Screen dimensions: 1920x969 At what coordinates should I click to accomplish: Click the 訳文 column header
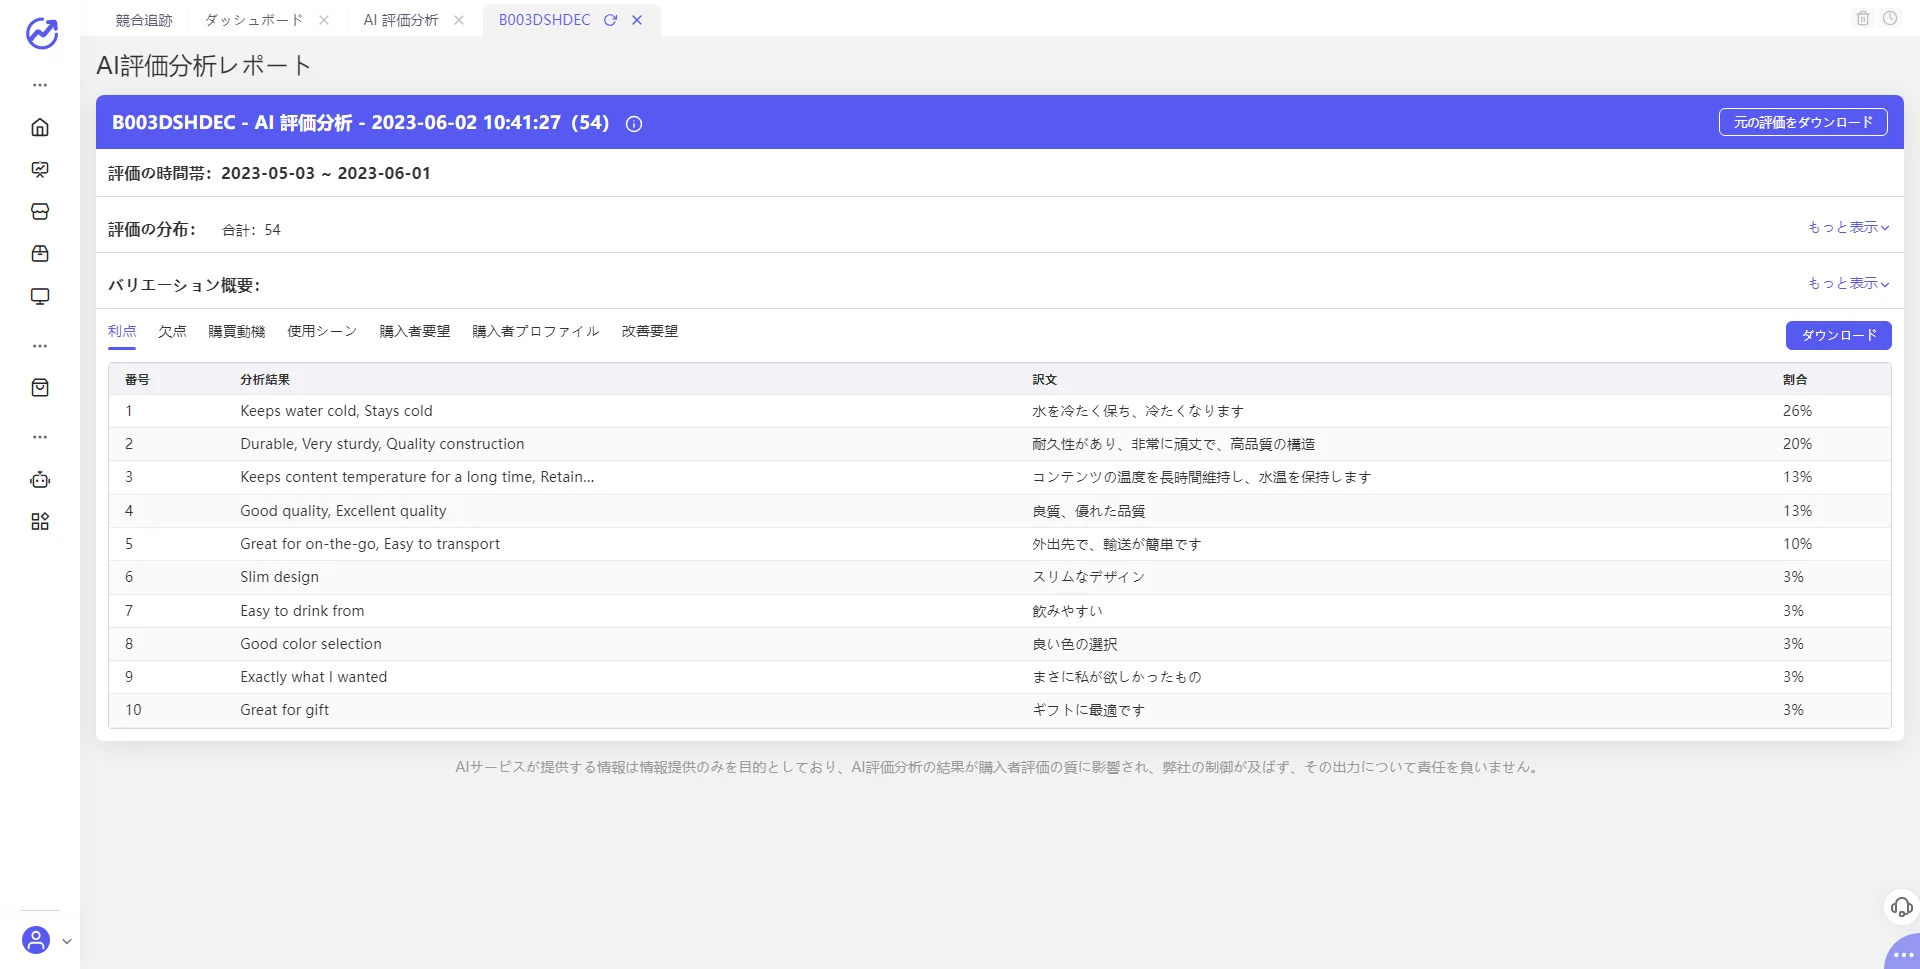pos(1045,380)
